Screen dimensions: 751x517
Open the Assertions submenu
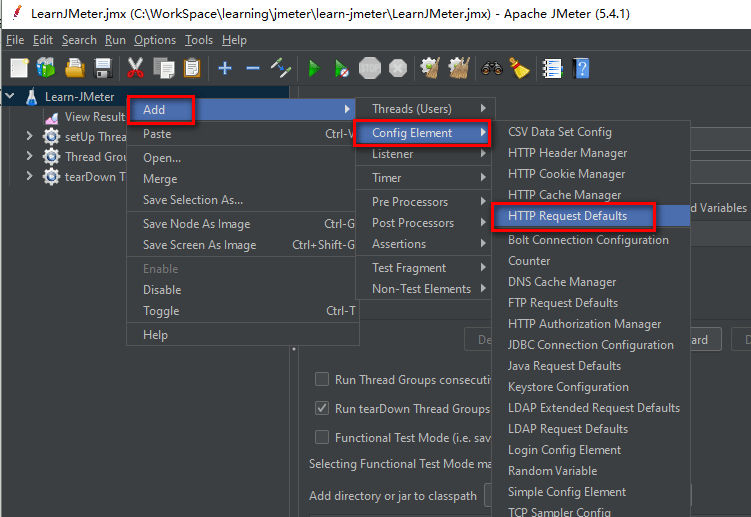pyautogui.click(x=423, y=244)
